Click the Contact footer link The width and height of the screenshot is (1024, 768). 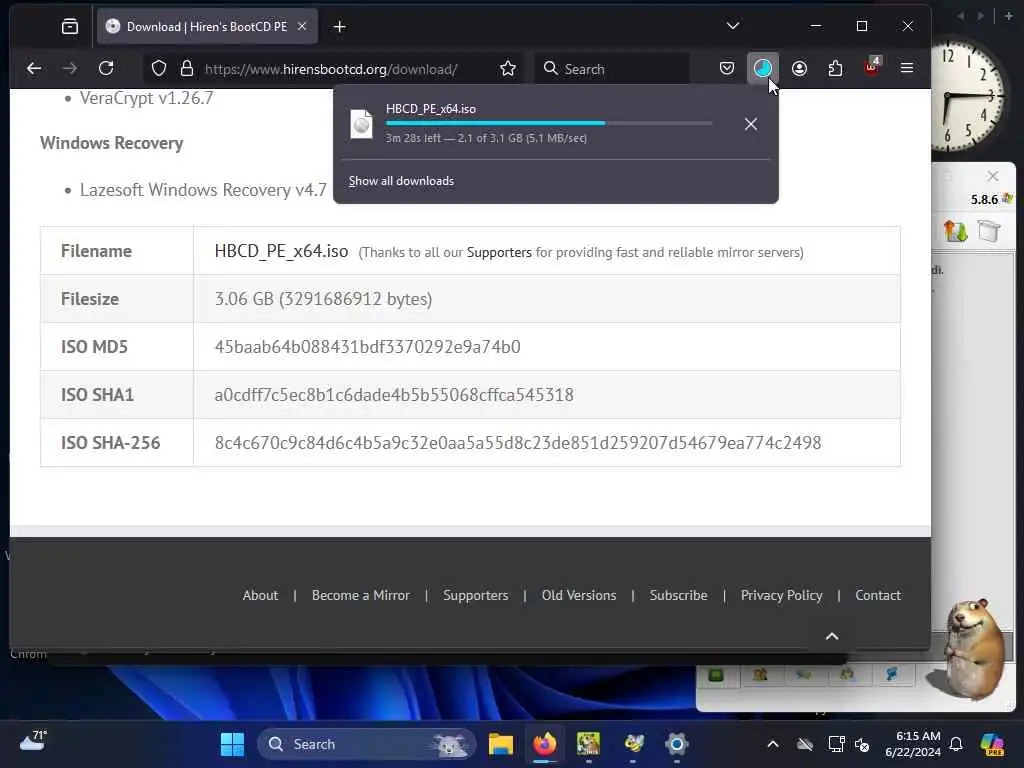pyautogui.click(x=878, y=595)
